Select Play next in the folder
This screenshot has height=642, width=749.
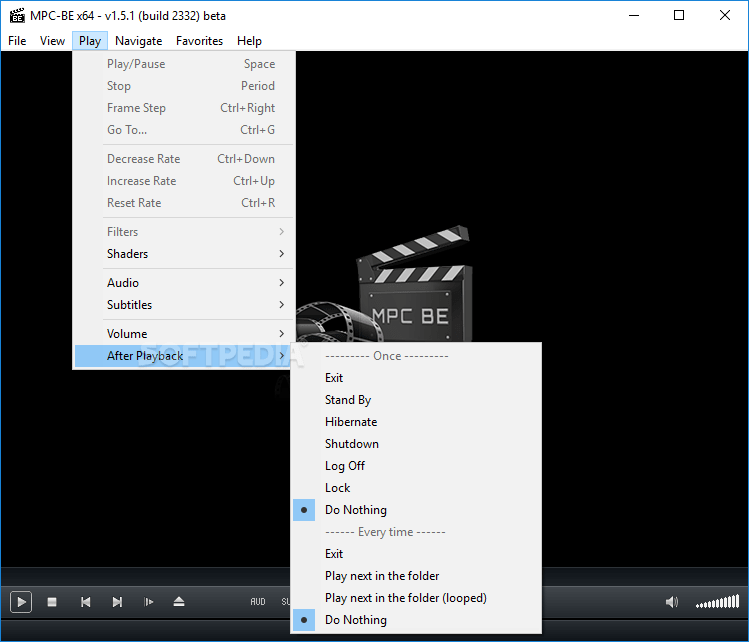point(416,576)
